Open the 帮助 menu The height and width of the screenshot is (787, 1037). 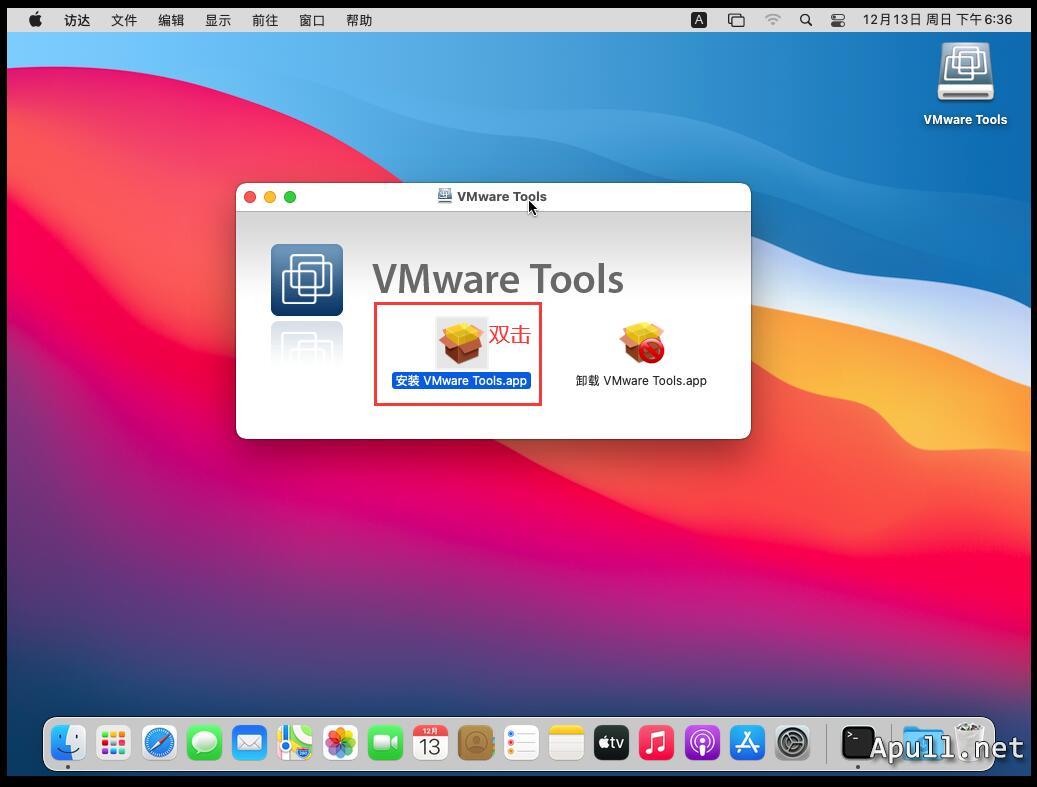(359, 21)
